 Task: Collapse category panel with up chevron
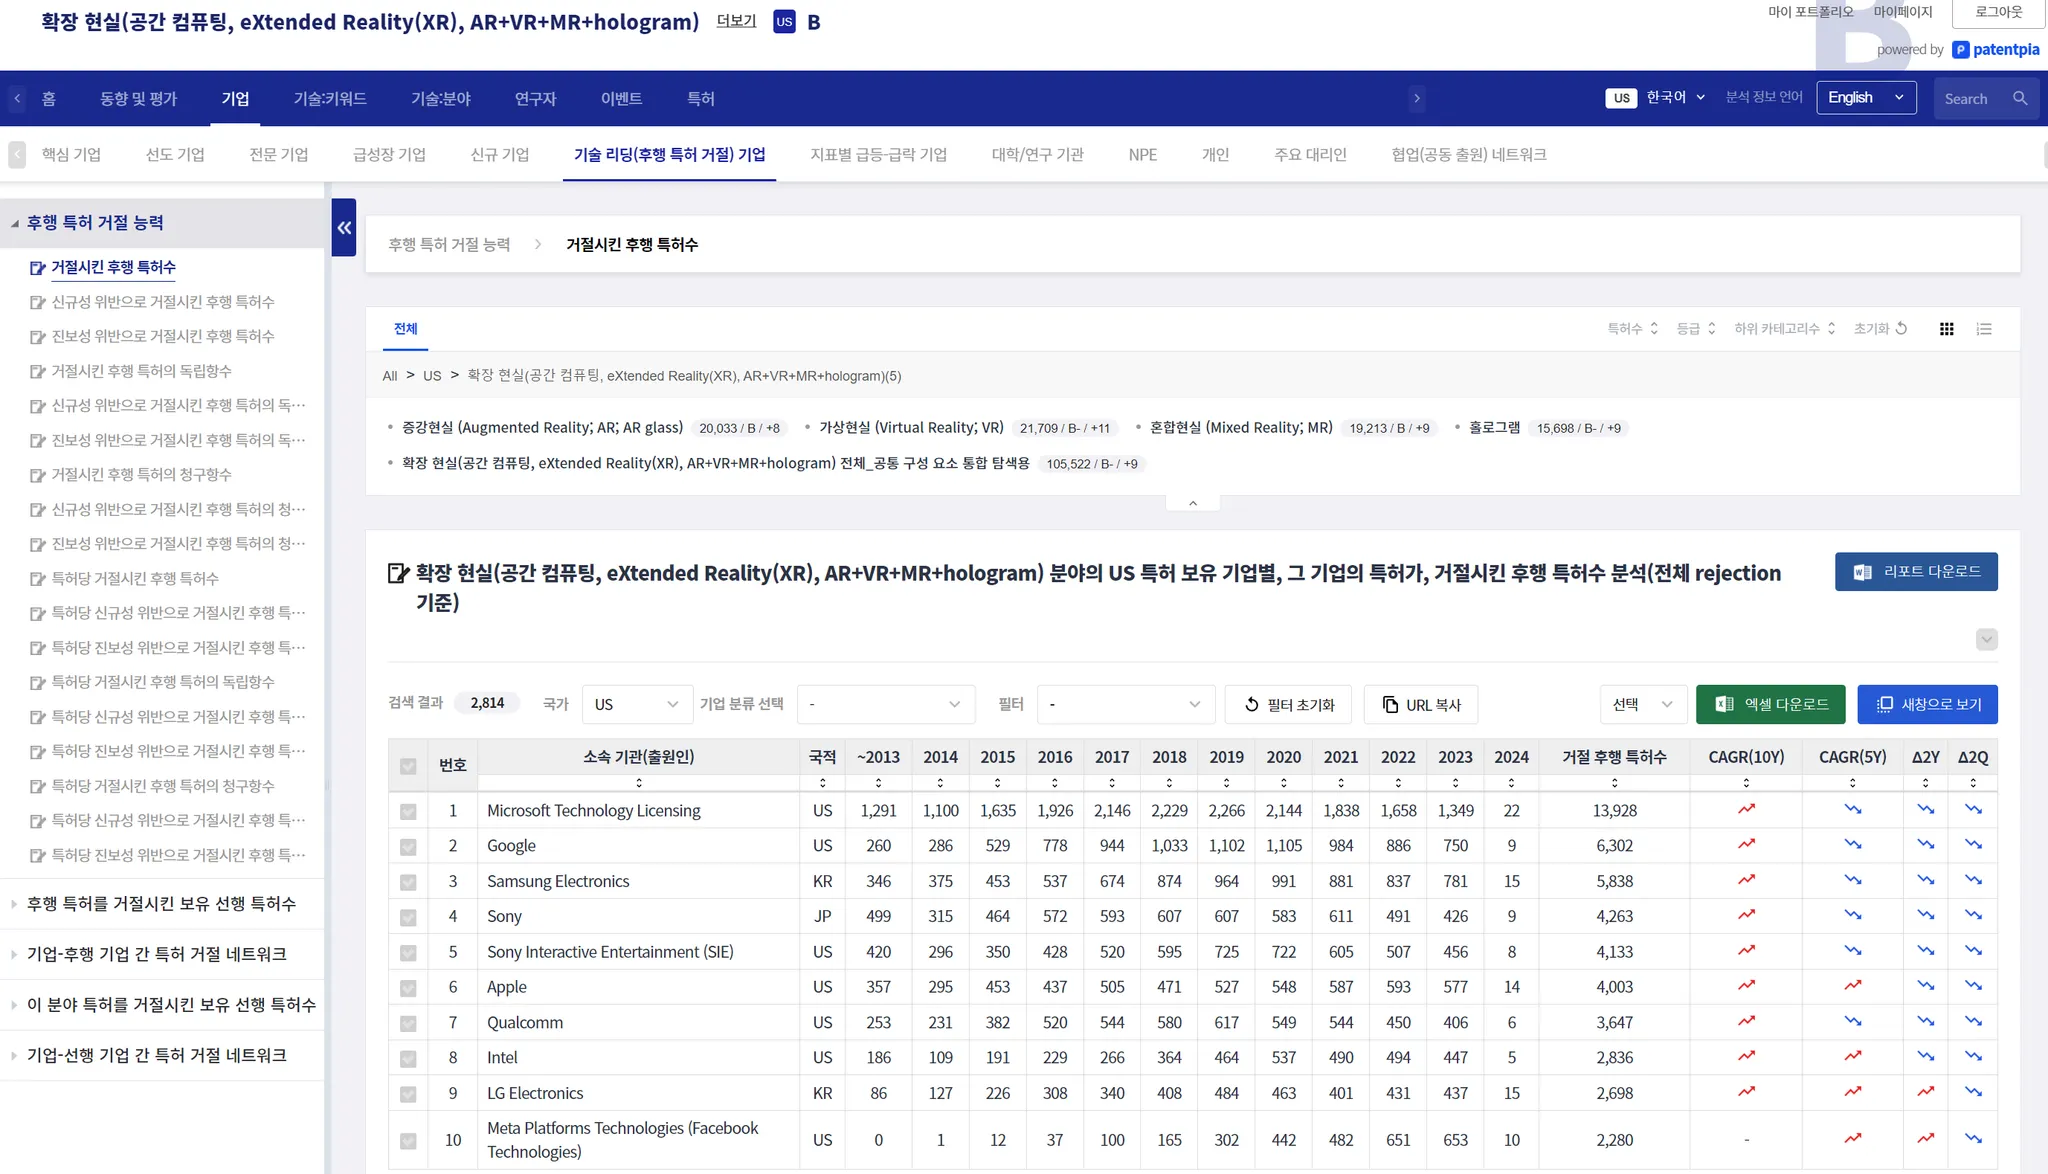click(1192, 503)
